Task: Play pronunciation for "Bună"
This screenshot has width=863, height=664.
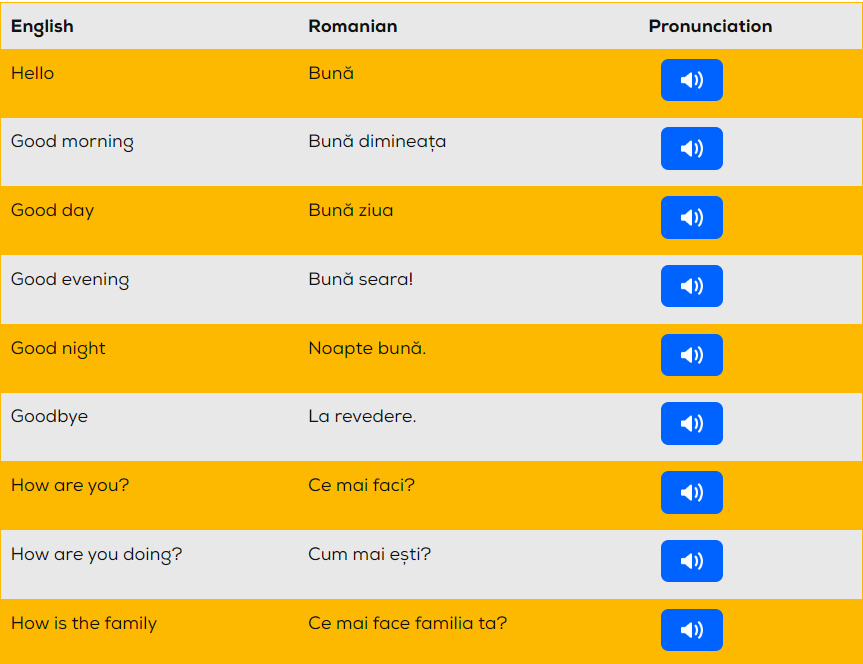Action: pyautogui.click(x=691, y=80)
